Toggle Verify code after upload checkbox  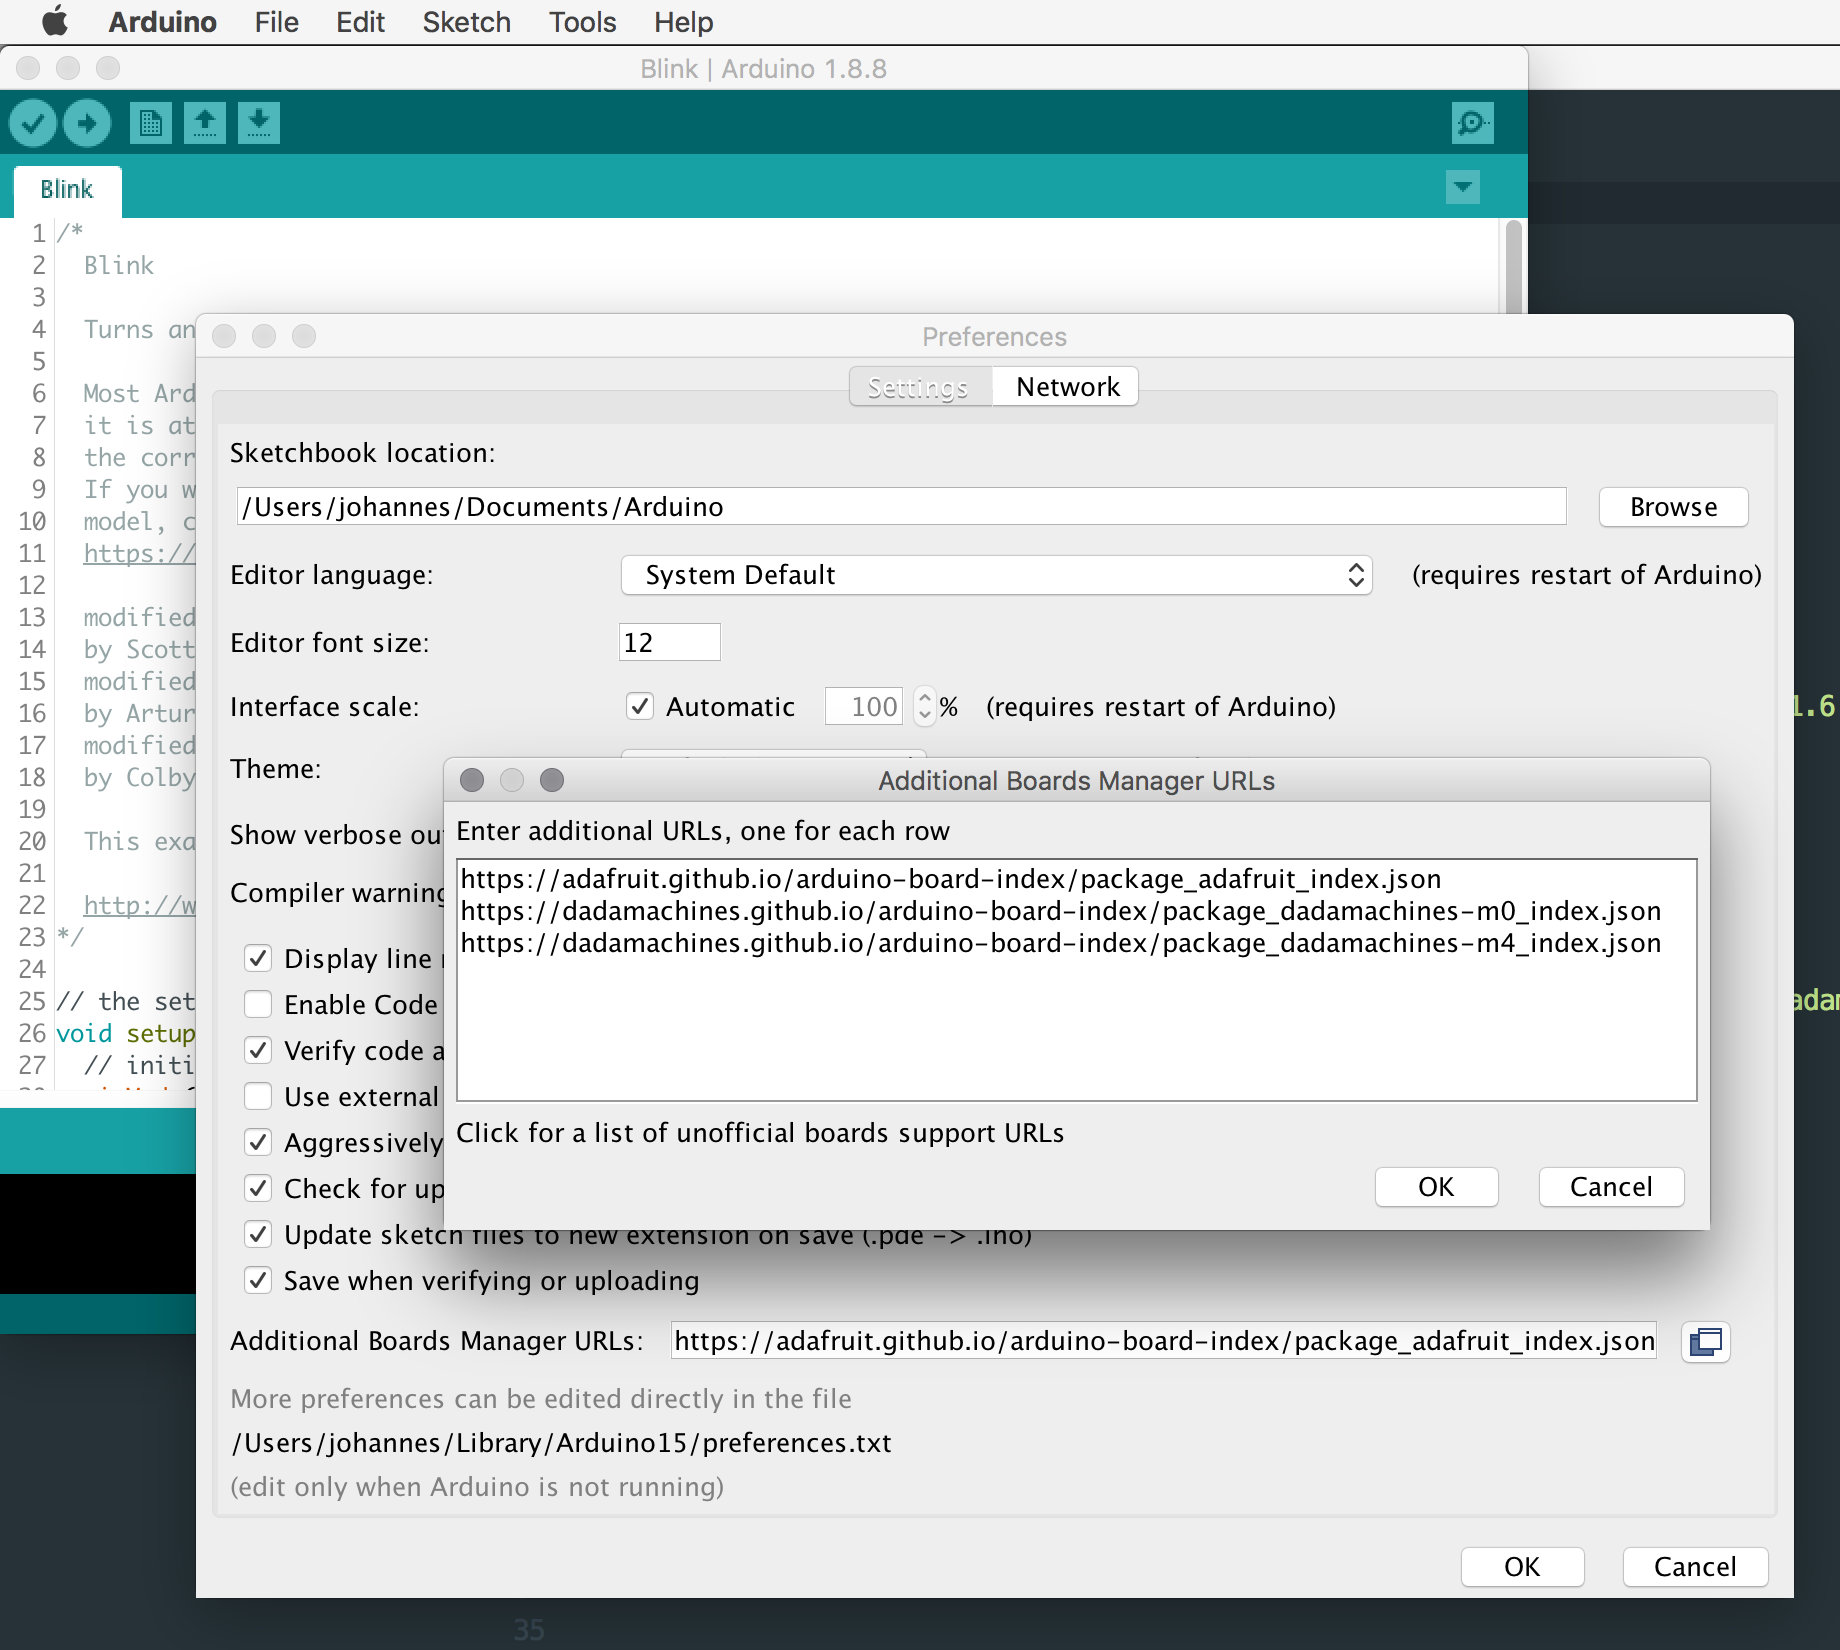pyautogui.click(x=258, y=1050)
